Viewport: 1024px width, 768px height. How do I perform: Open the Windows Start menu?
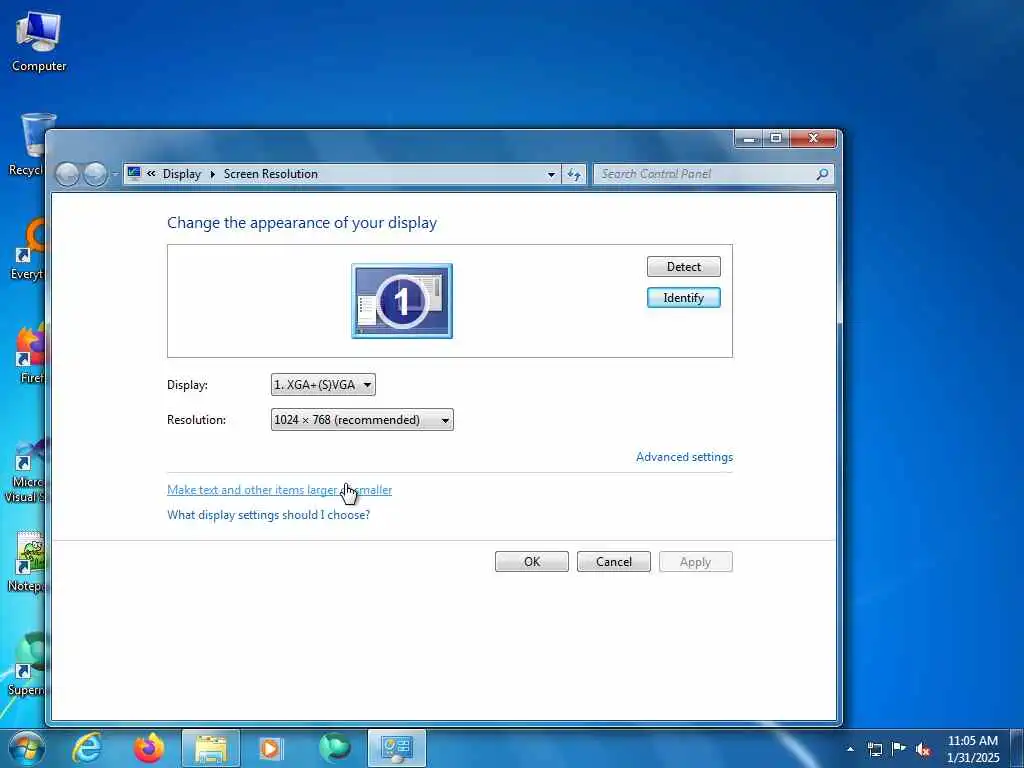(27, 748)
